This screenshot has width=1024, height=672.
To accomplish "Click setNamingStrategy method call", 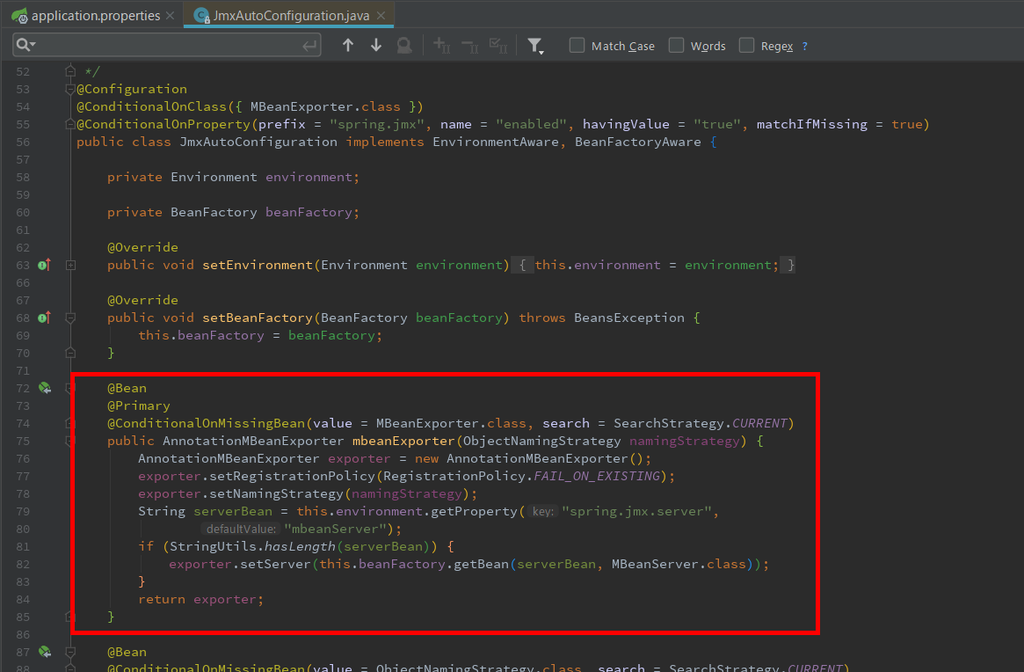I will (276, 494).
